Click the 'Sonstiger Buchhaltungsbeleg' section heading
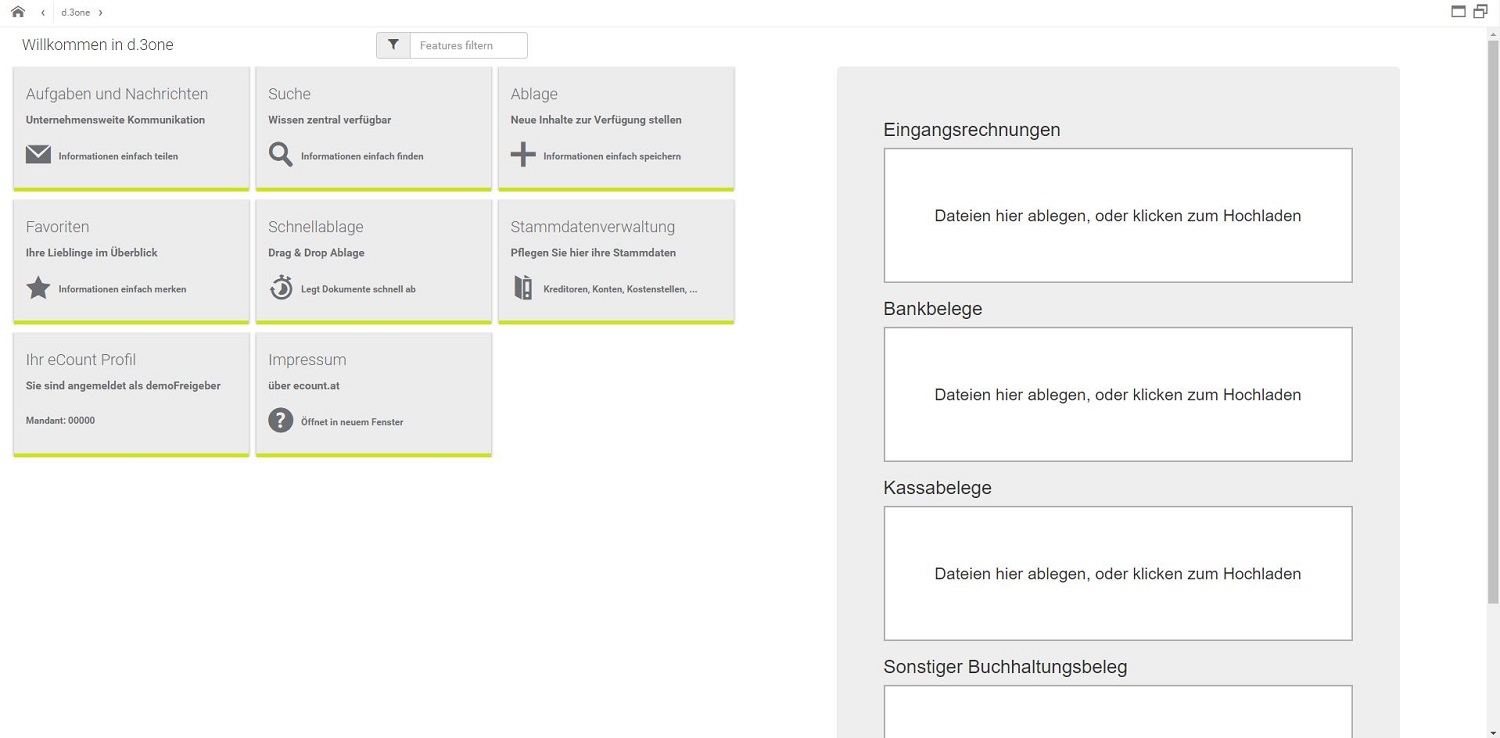The width and height of the screenshot is (1500, 738). point(1005,667)
